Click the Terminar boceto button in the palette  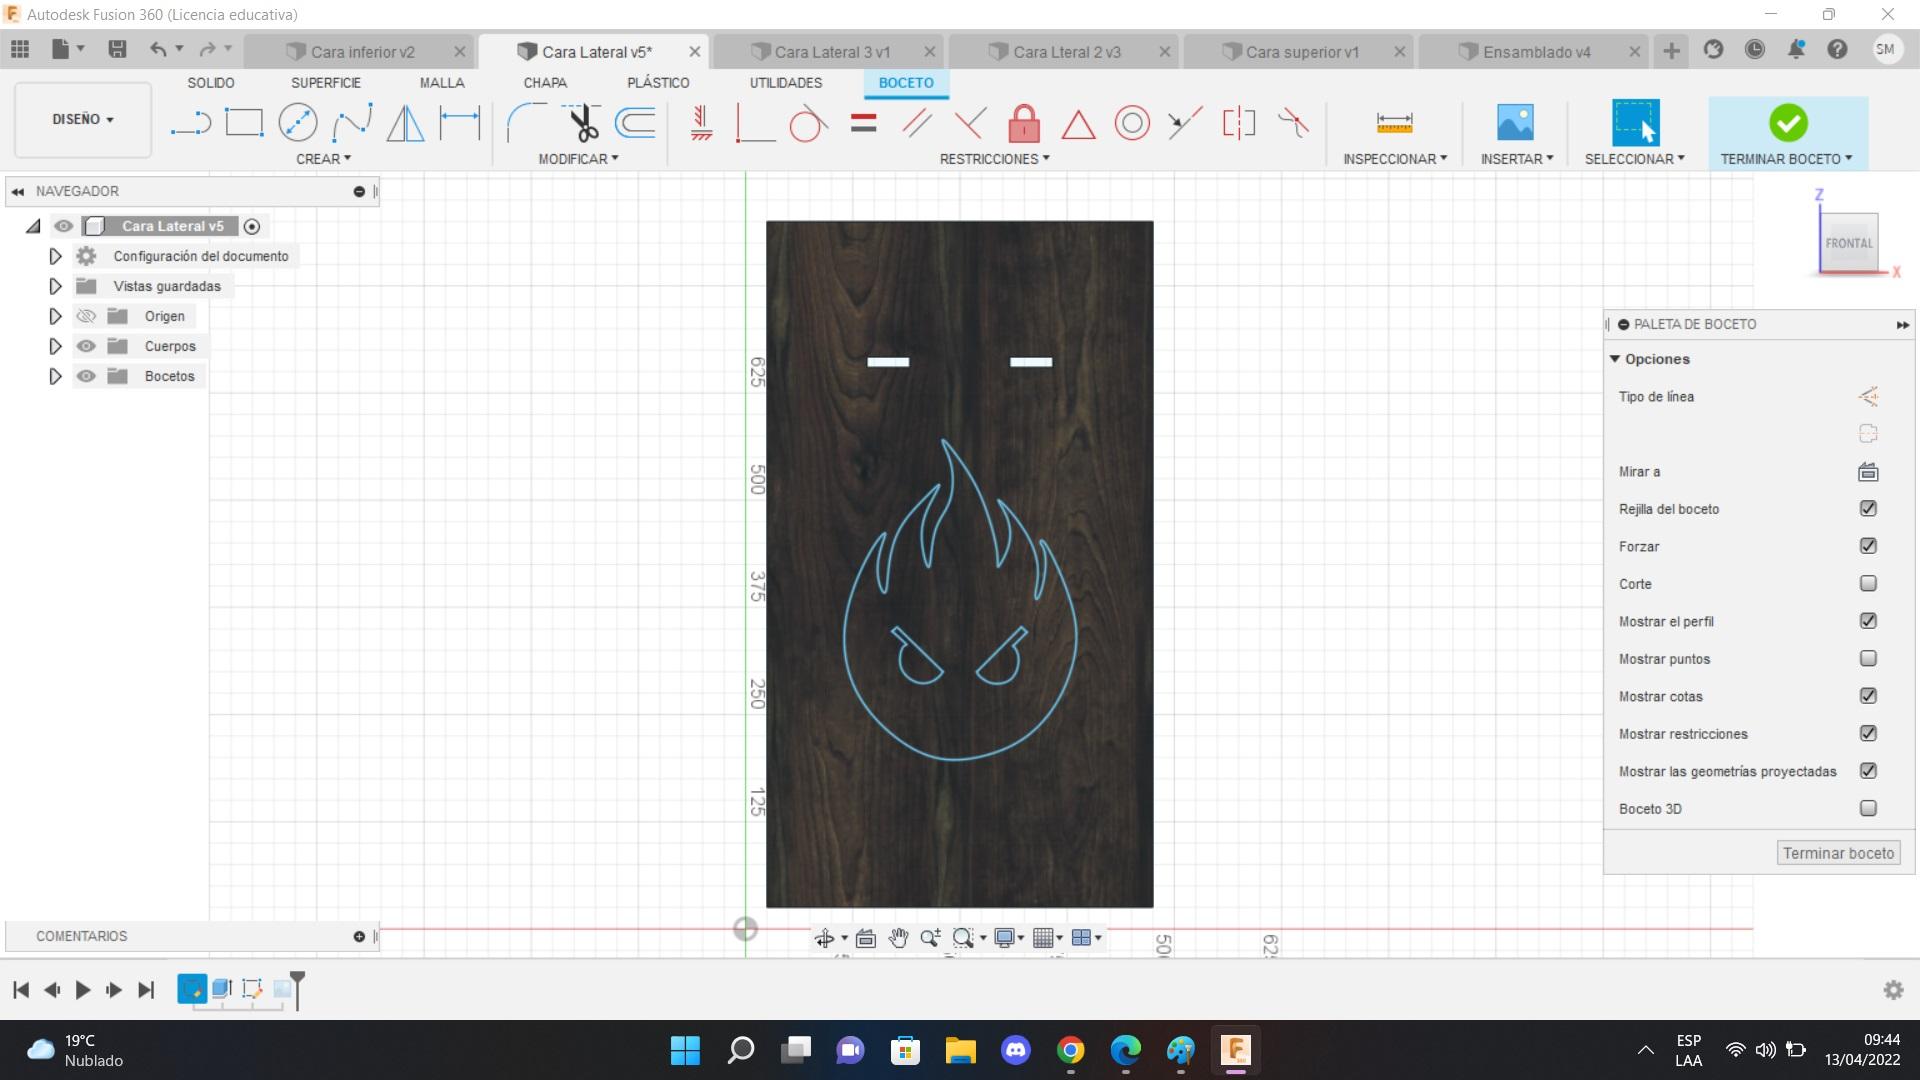(x=1837, y=852)
